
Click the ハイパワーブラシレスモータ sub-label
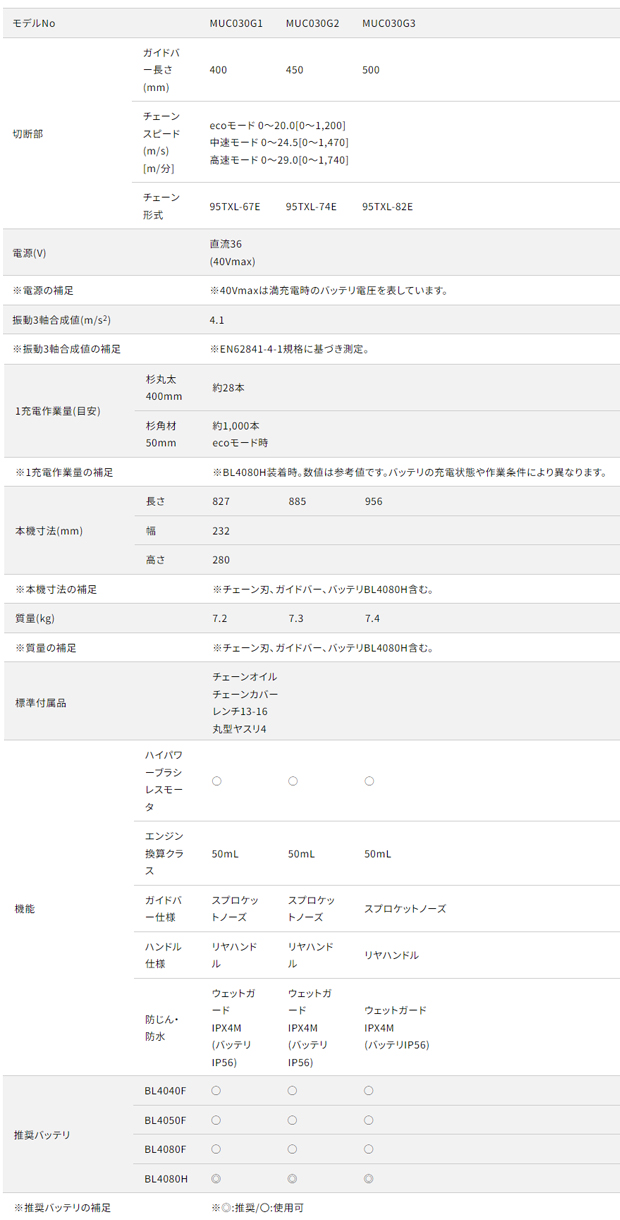(x=164, y=781)
